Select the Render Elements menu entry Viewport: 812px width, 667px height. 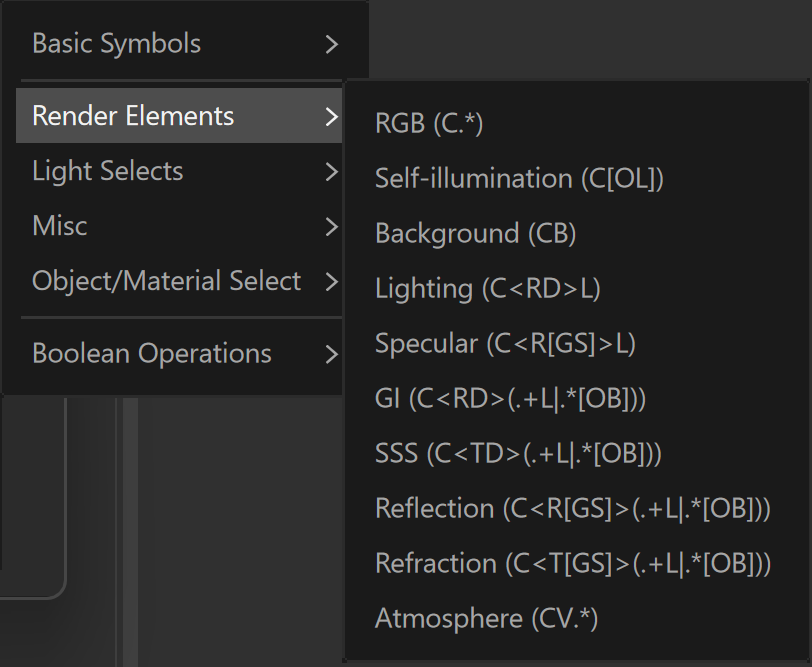pyautogui.click(x=179, y=115)
